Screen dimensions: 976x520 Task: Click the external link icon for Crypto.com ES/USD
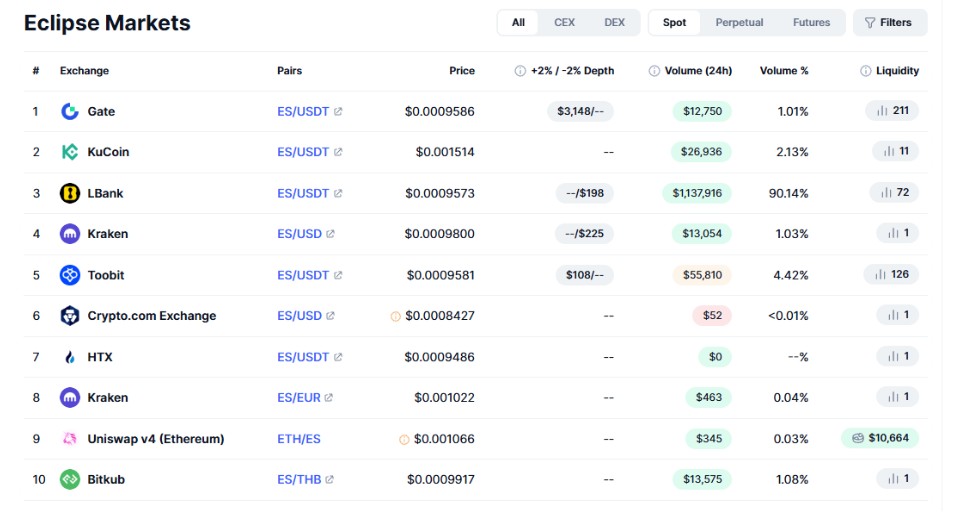[331, 316]
